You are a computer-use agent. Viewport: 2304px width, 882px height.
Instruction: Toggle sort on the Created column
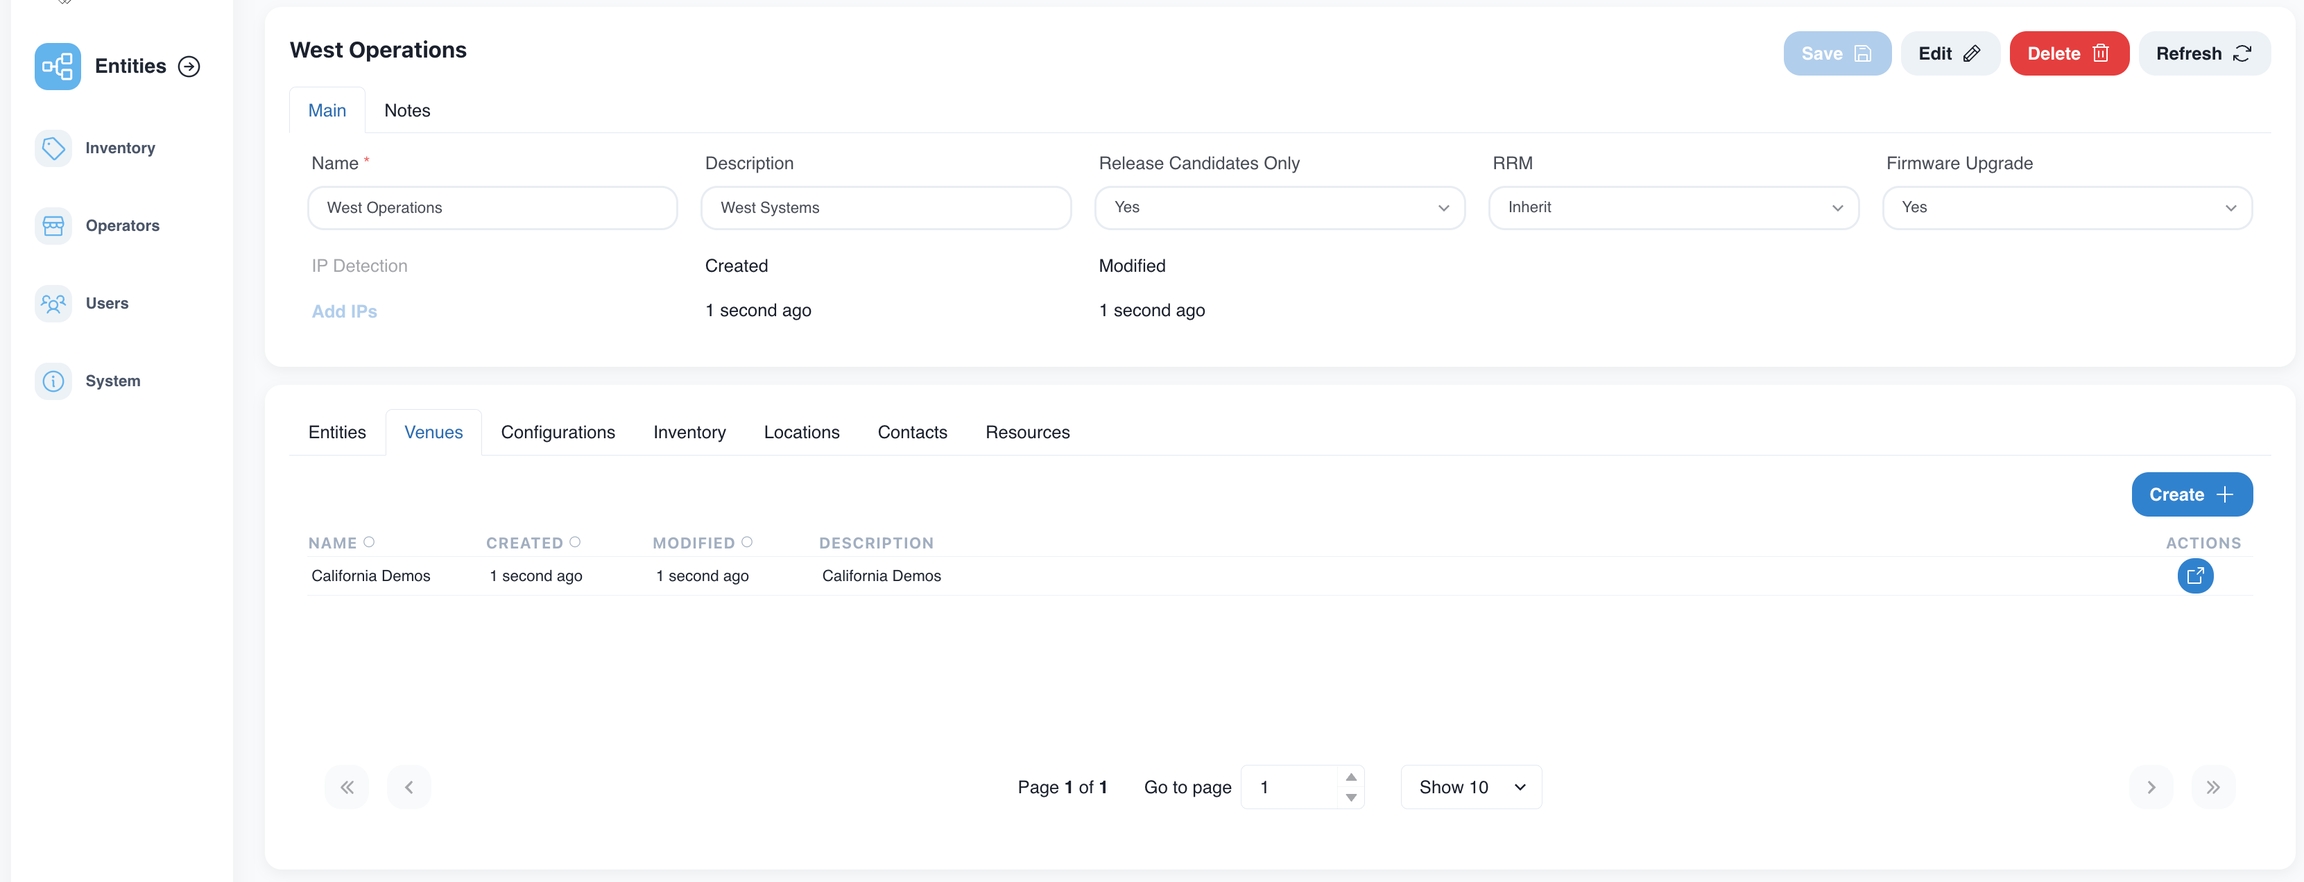[x=575, y=543]
